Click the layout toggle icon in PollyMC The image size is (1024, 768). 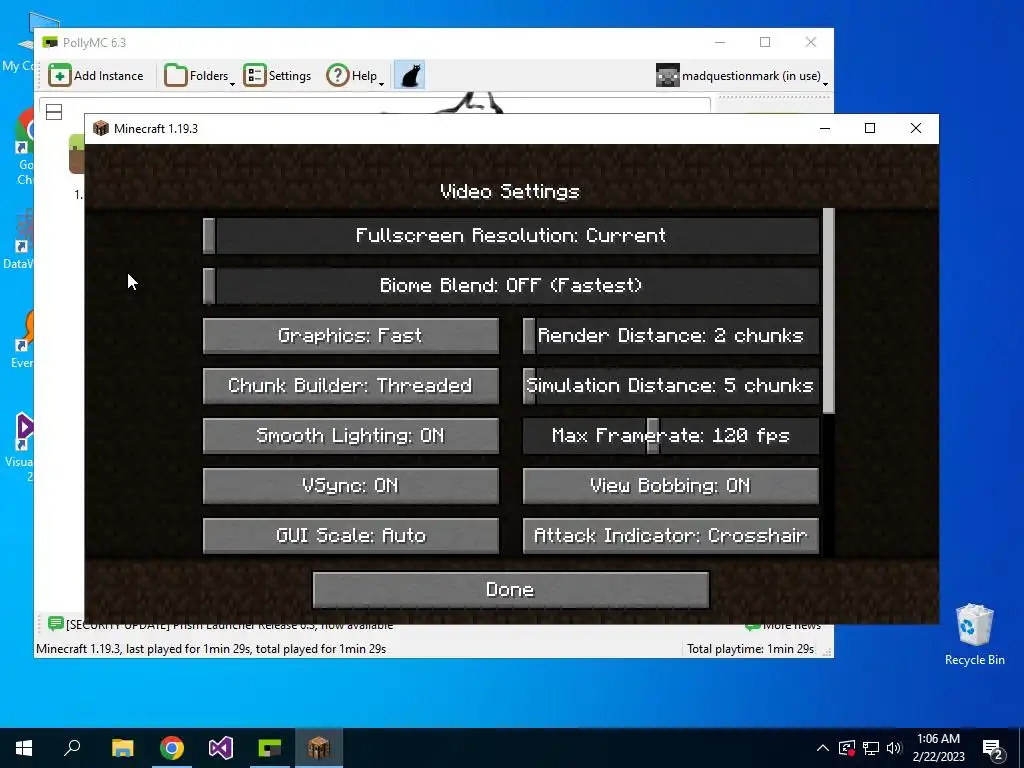tap(54, 112)
